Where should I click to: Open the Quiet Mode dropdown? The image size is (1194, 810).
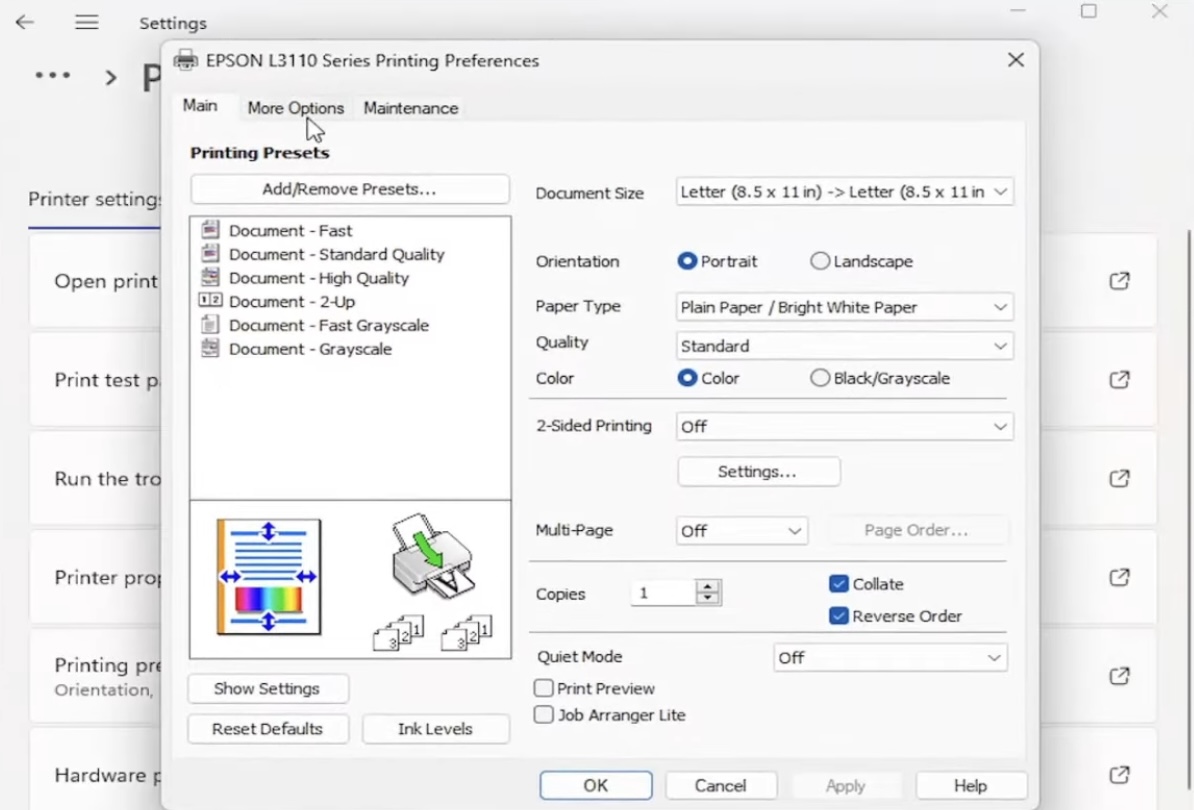pos(890,658)
